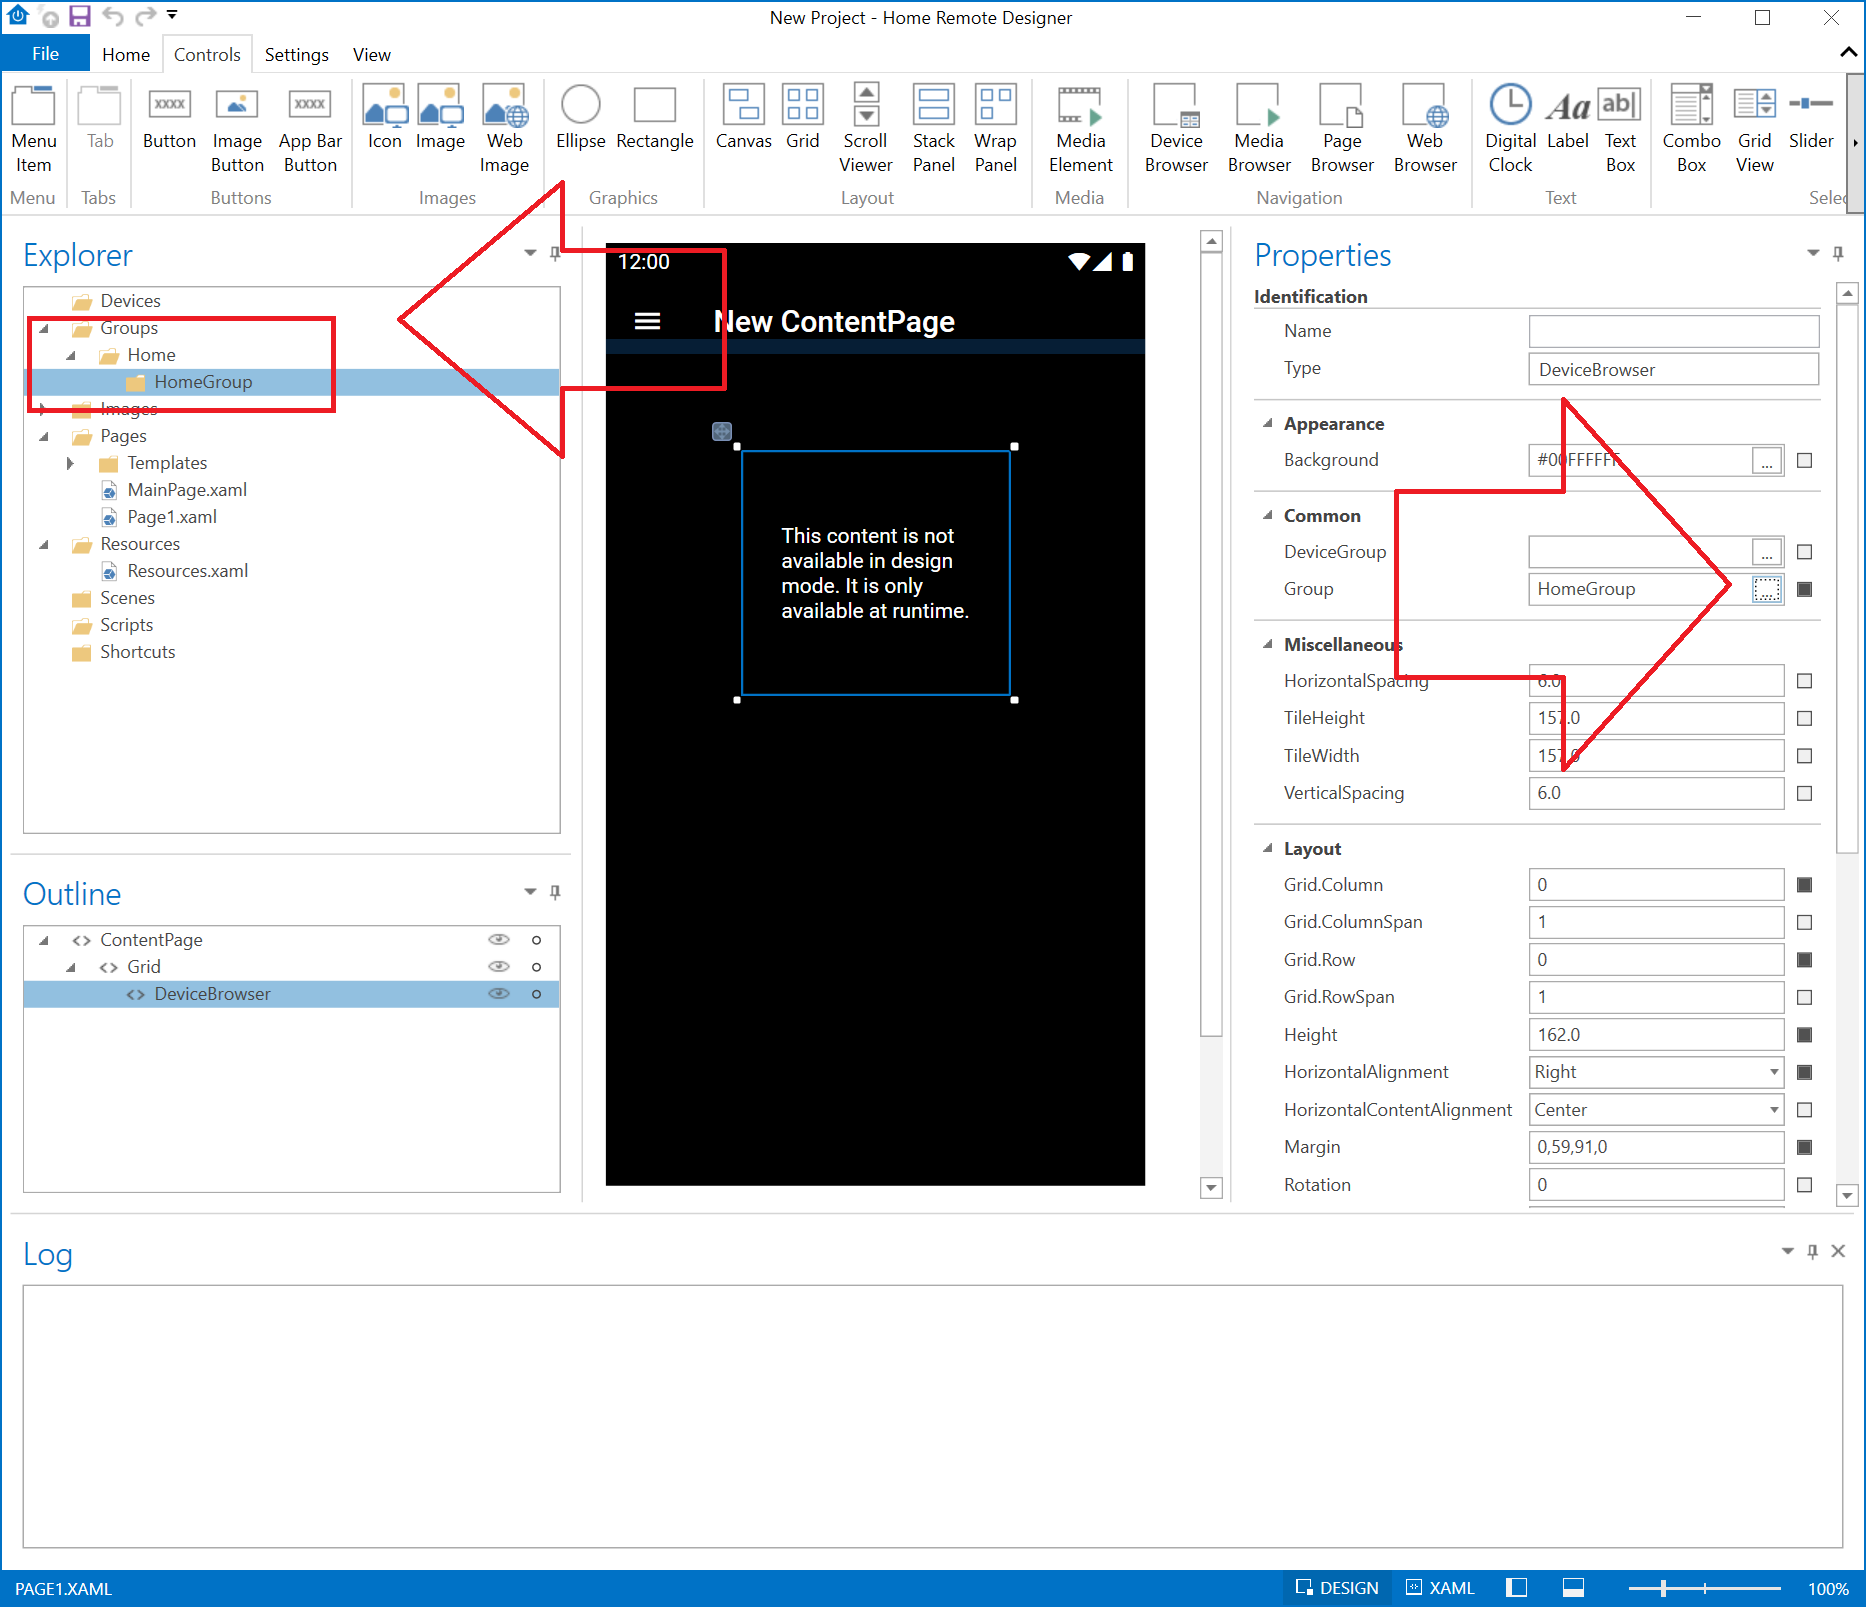This screenshot has width=1866, height=1607.
Task: Open the phone preview hamburger menu
Action: coord(647,321)
